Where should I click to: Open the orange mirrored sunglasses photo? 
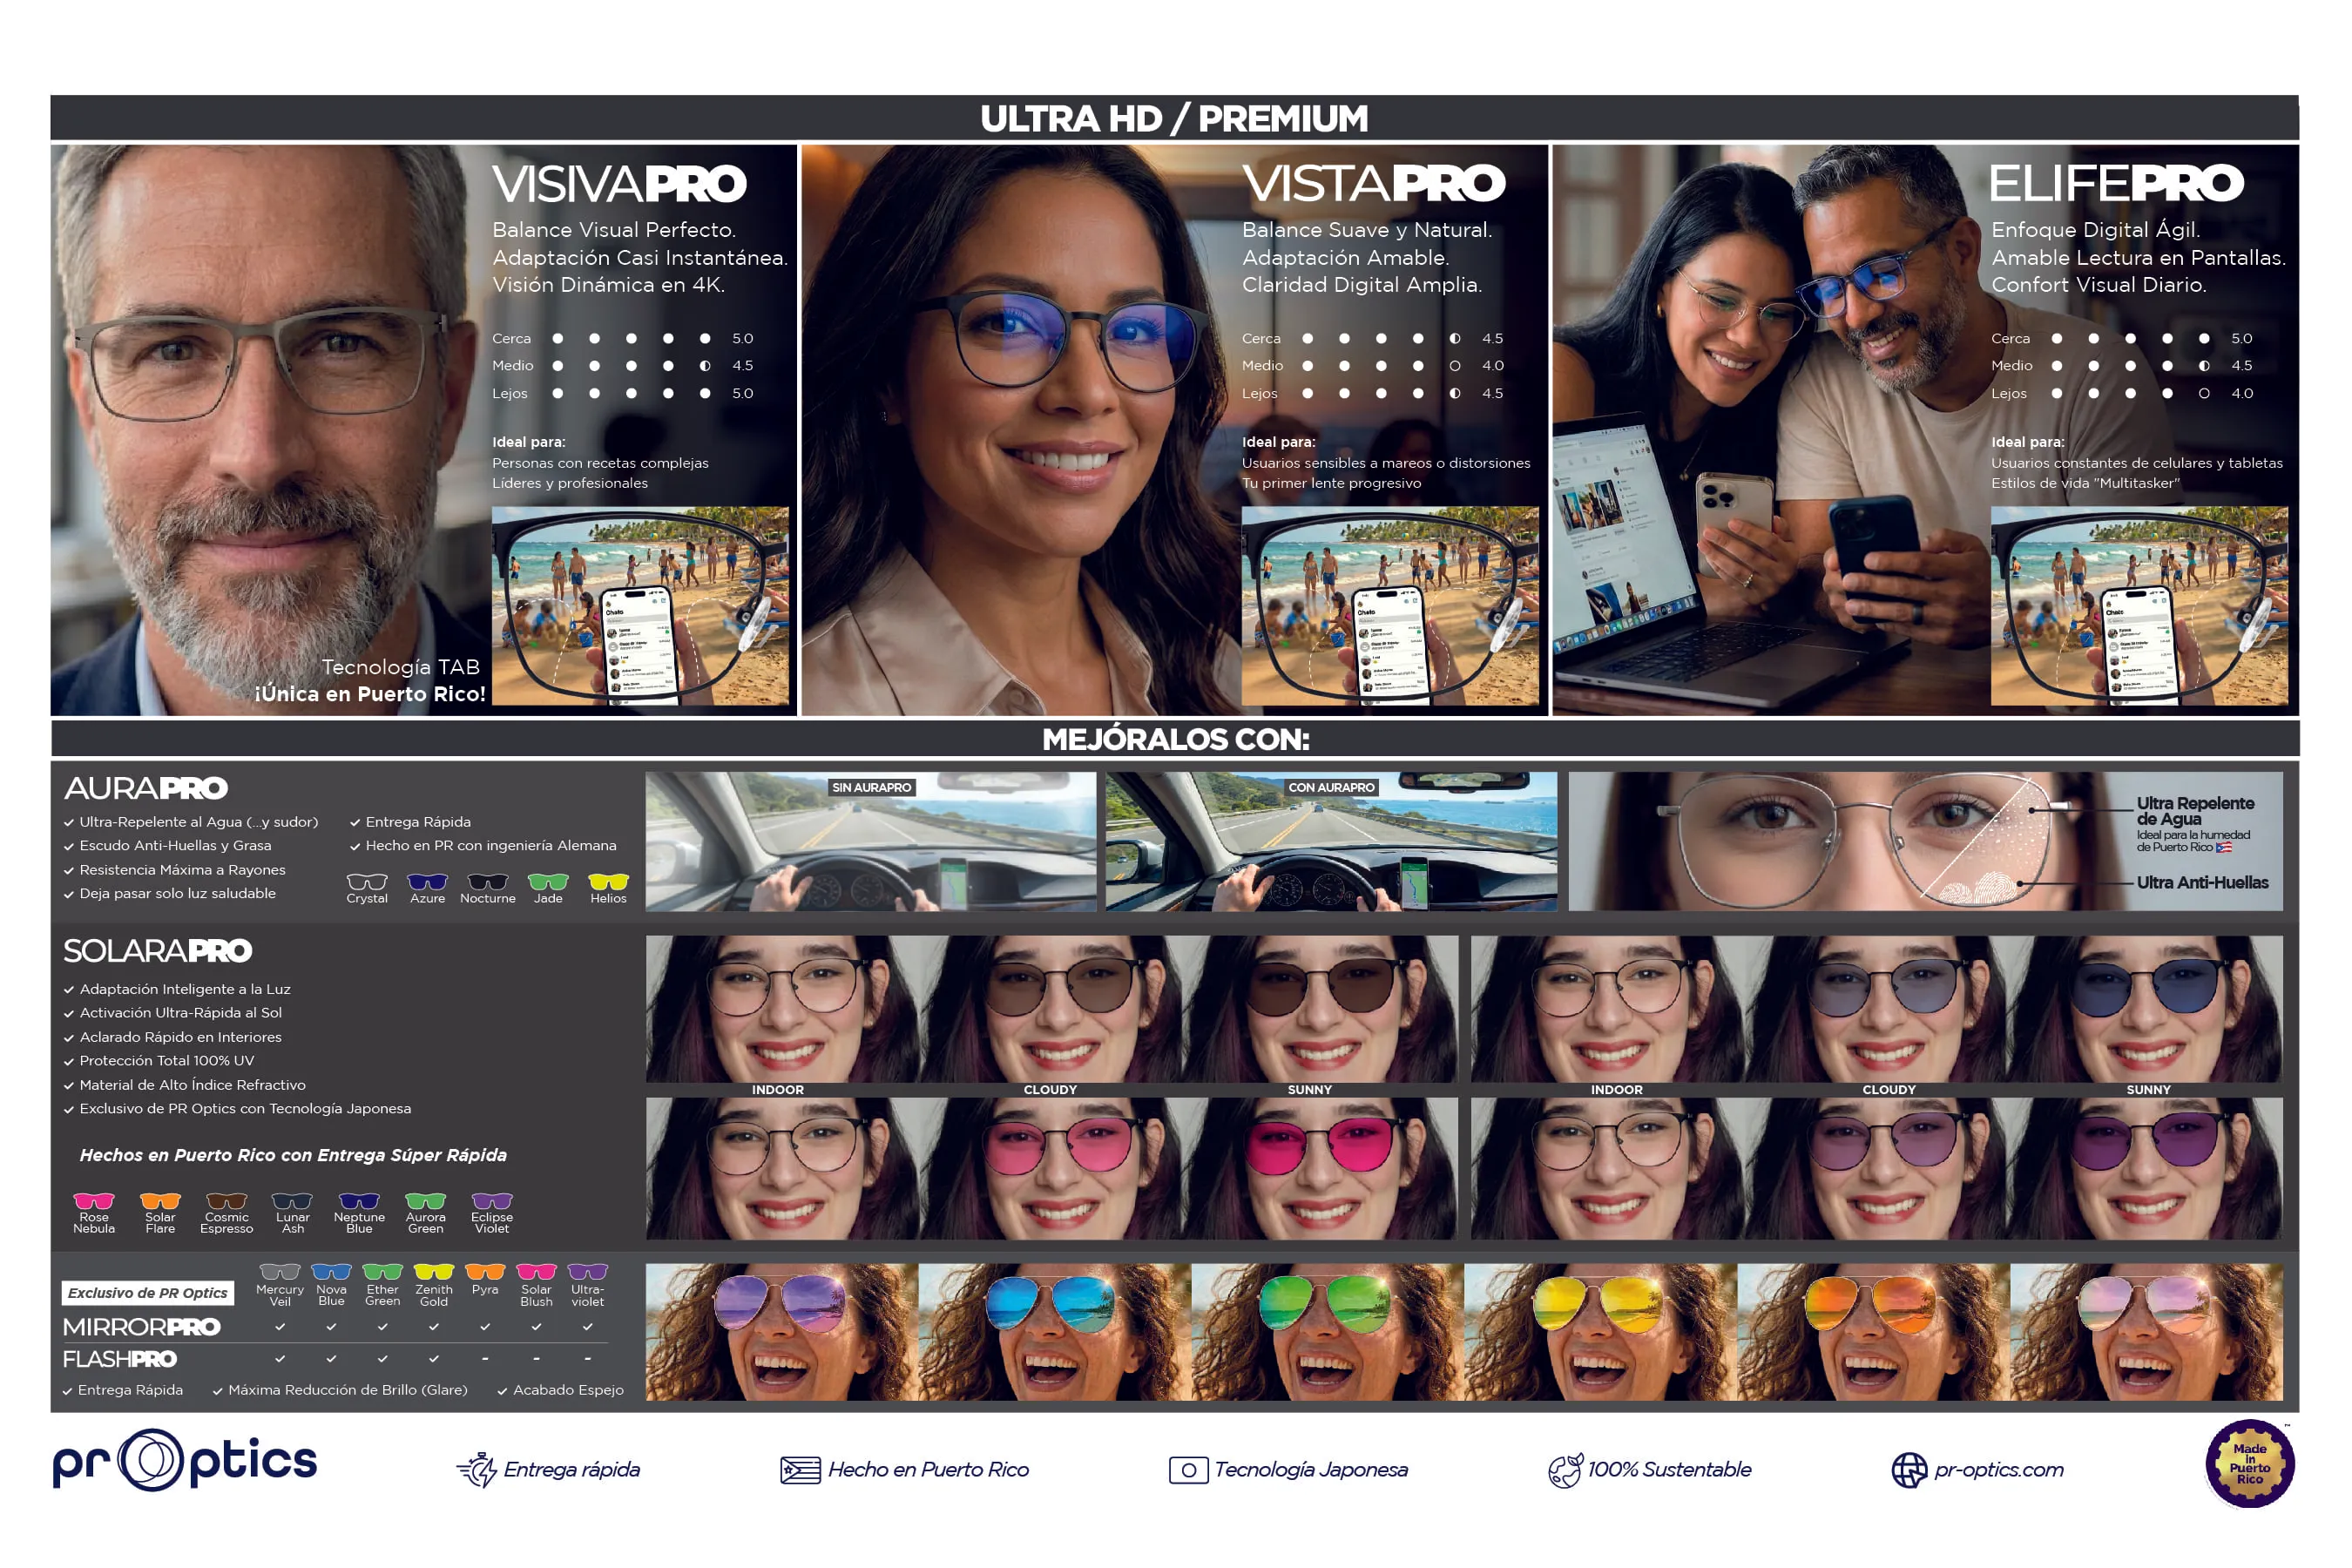pyautogui.click(x=1874, y=1331)
